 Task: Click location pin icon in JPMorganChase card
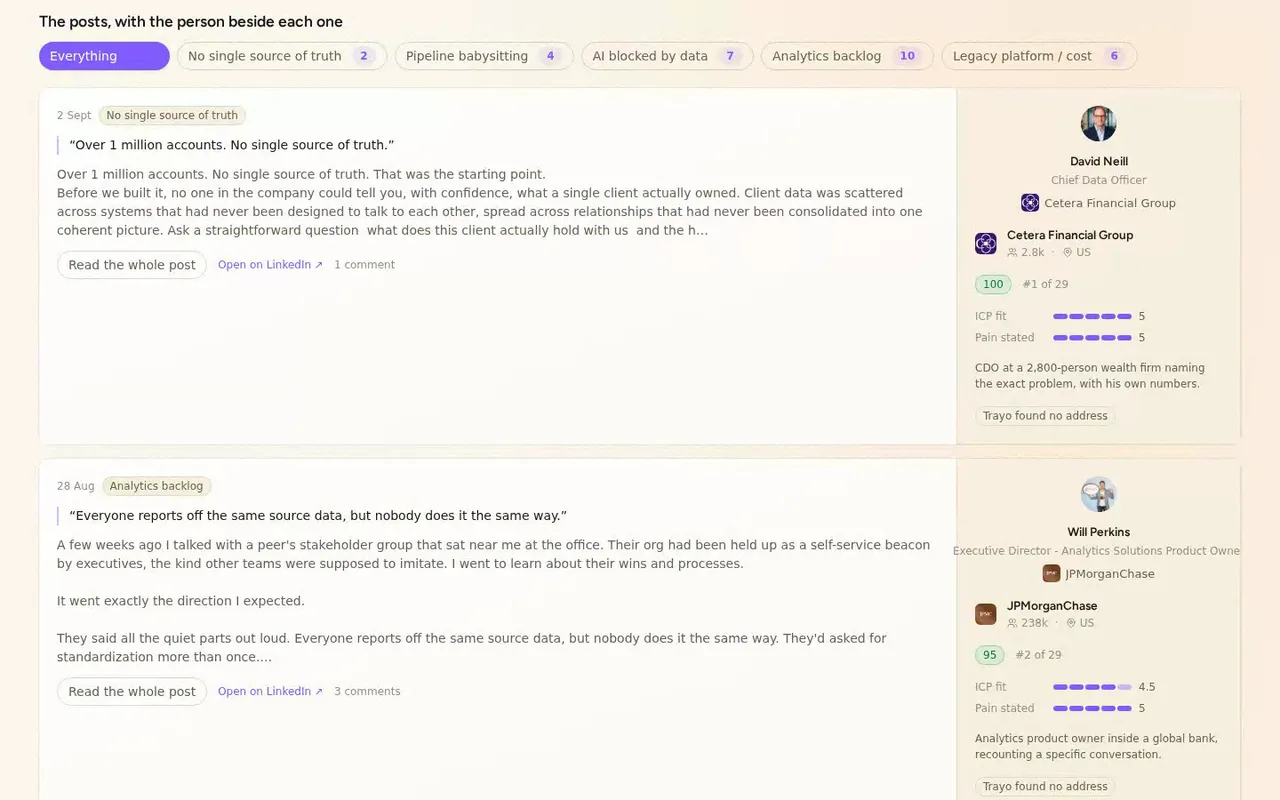pos(1071,623)
